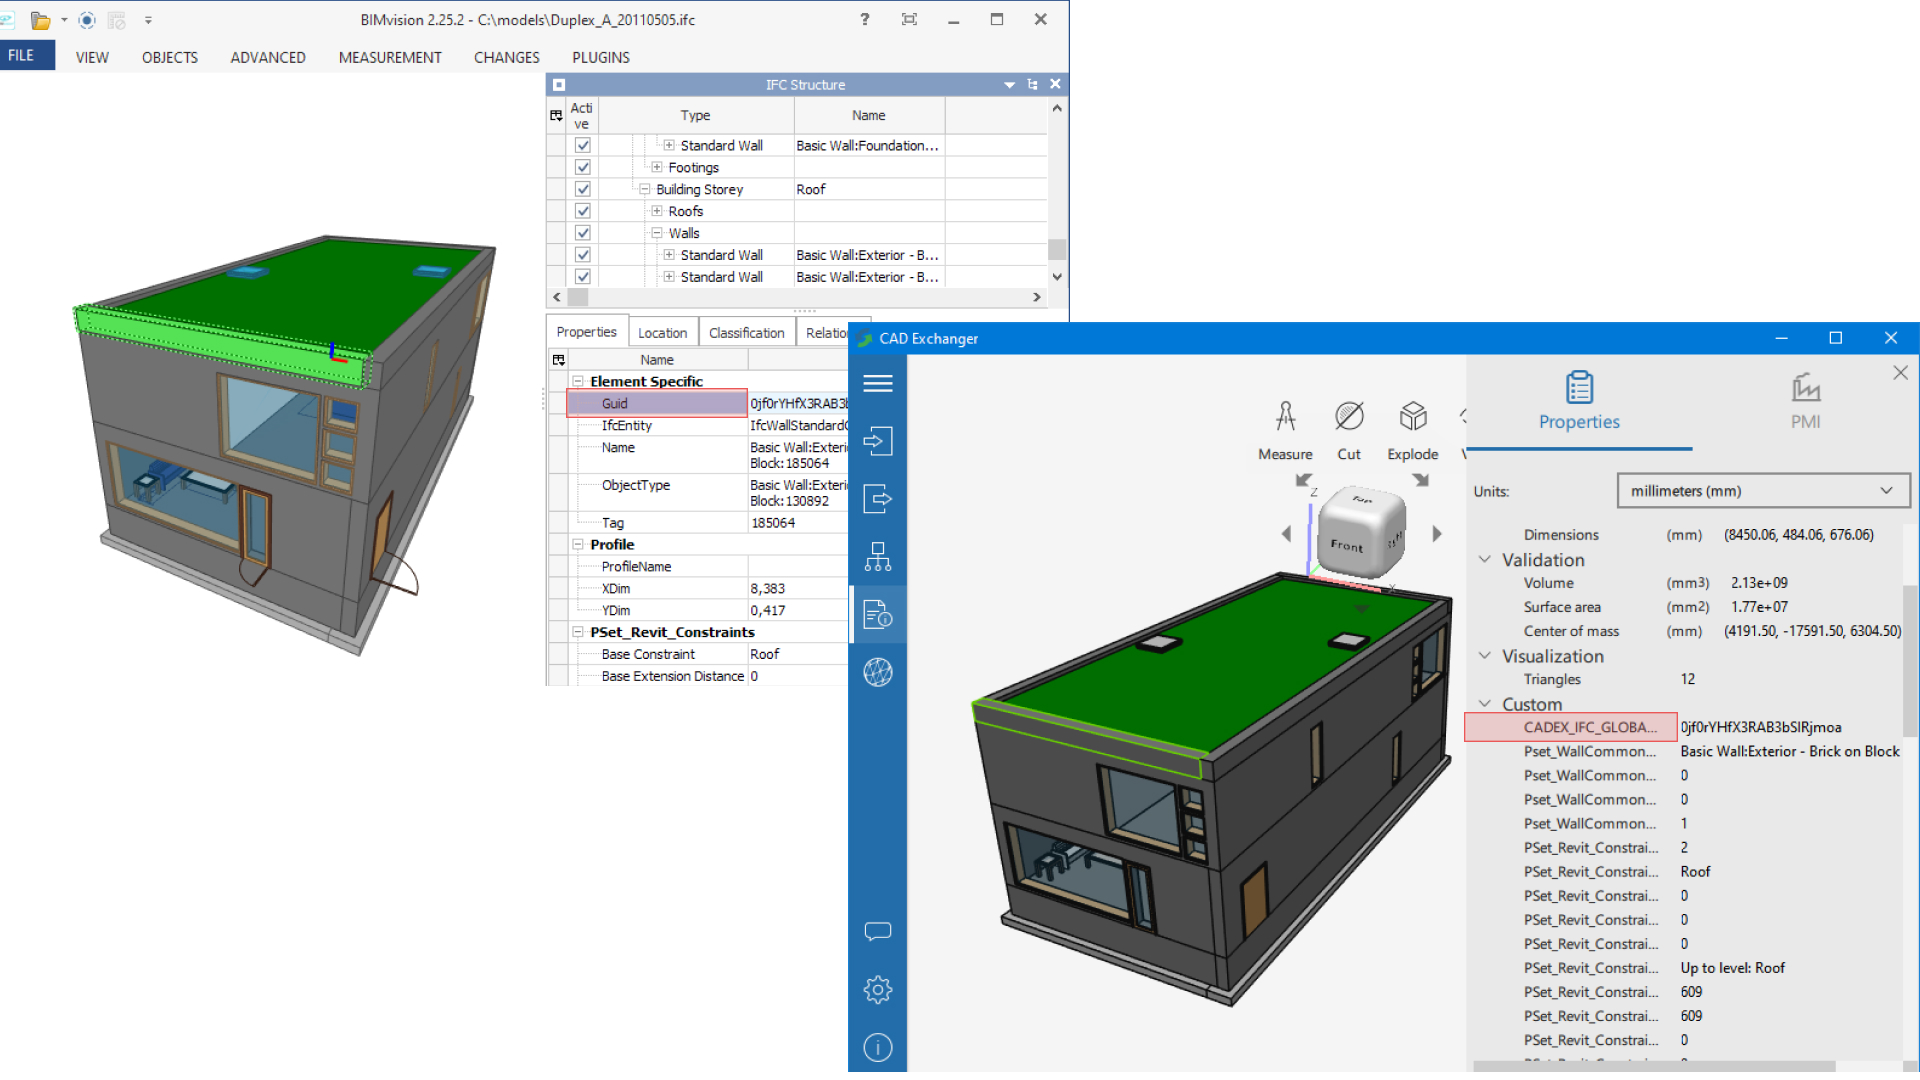This screenshot has width=1920, height=1080.
Task: Click the Export icon in CAD Exchanger sidebar
Action: 878,498
